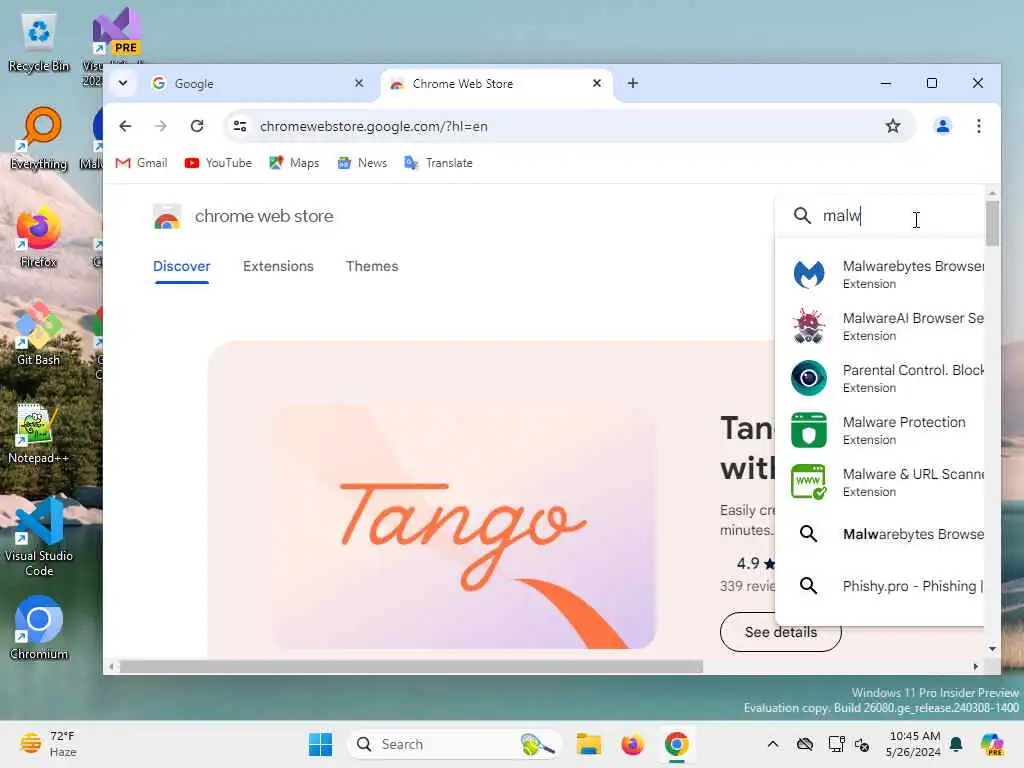The image size is (1024, 768).
Task: Open Copilot Preview from the taskbar
Action: (992, 744)
